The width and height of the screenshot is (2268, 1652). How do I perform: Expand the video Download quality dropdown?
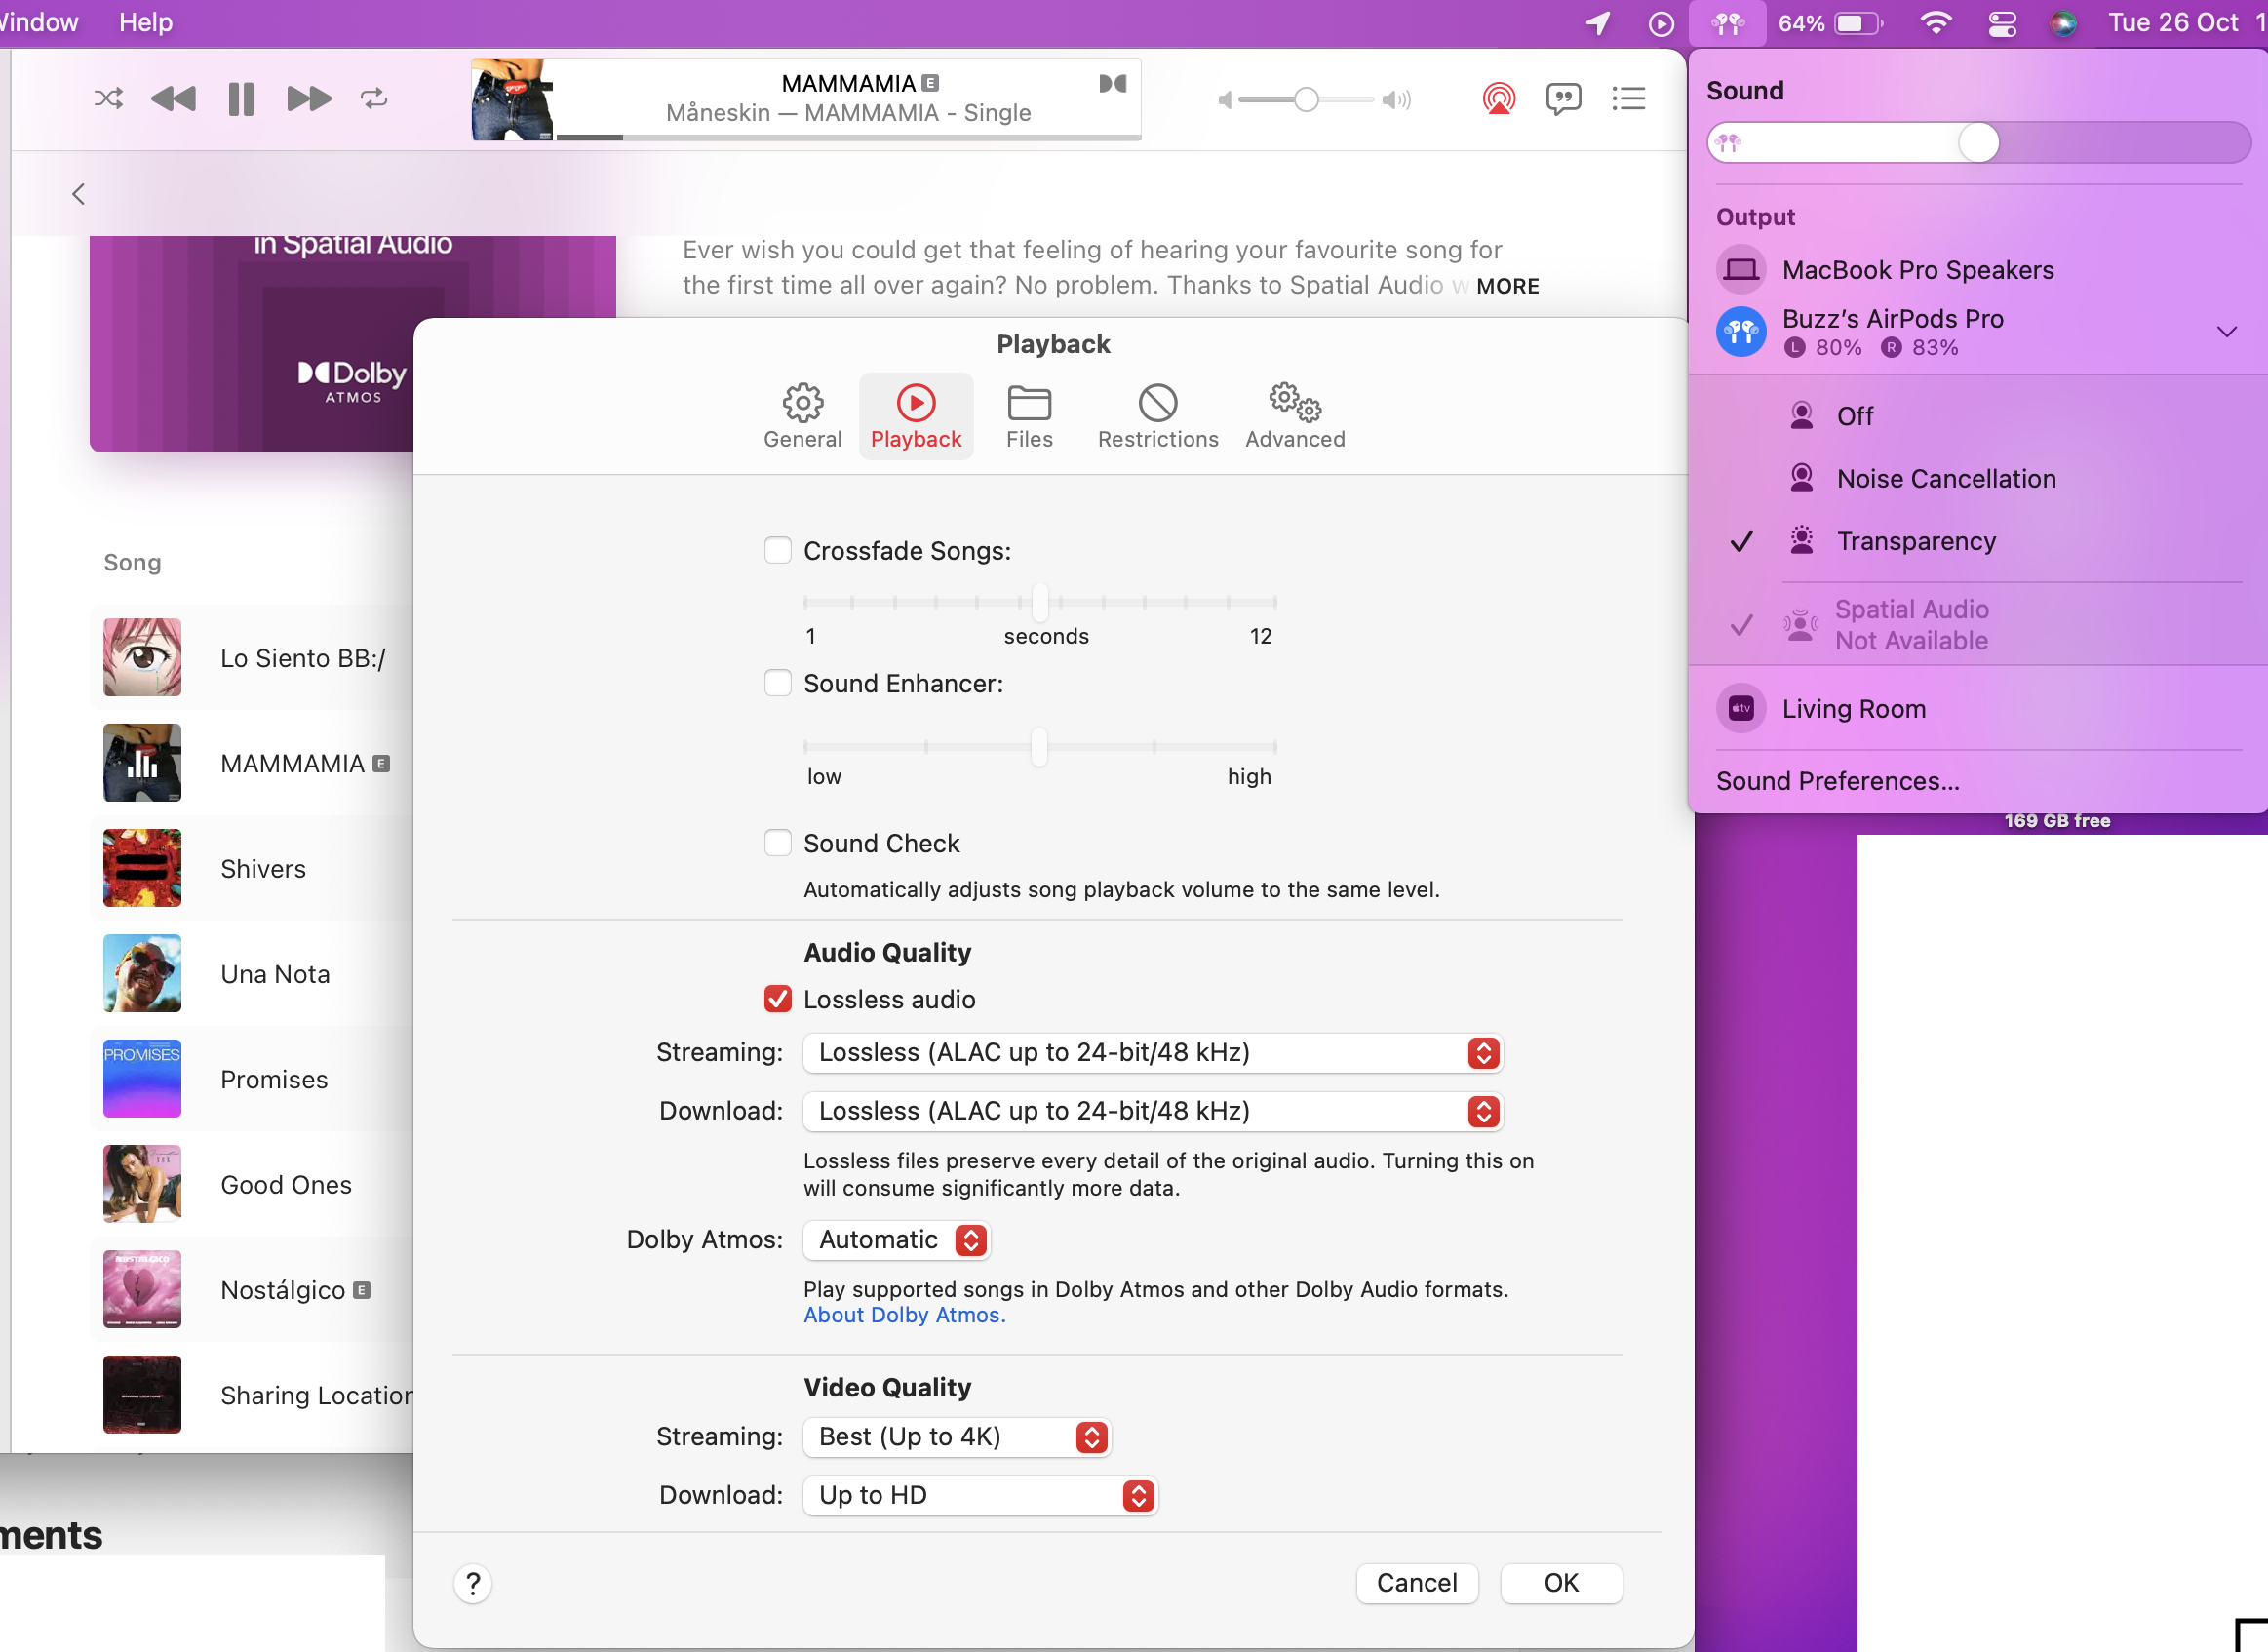(979, 1495)
